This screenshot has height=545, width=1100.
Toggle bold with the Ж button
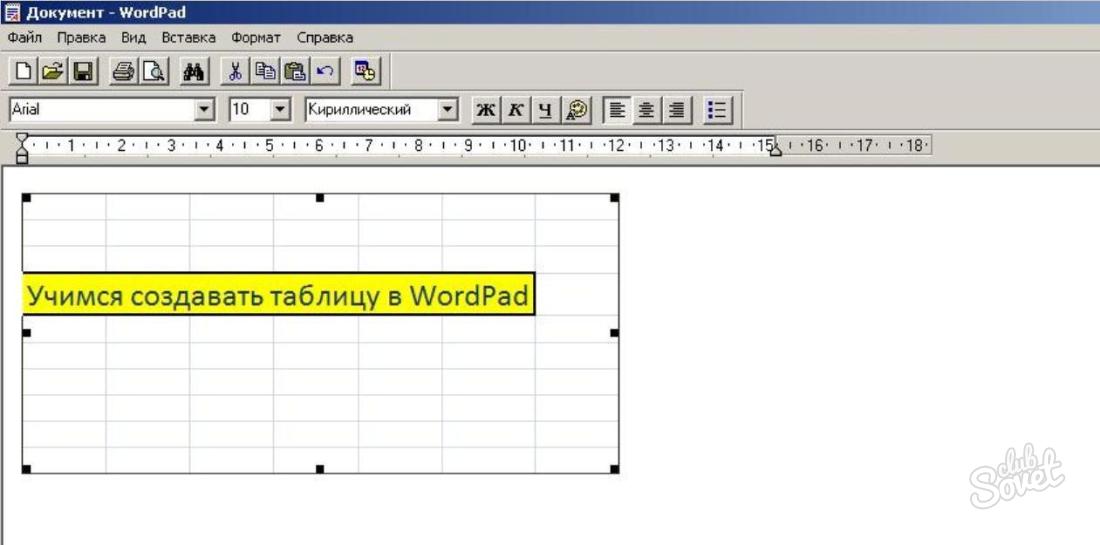click(485, 110)
